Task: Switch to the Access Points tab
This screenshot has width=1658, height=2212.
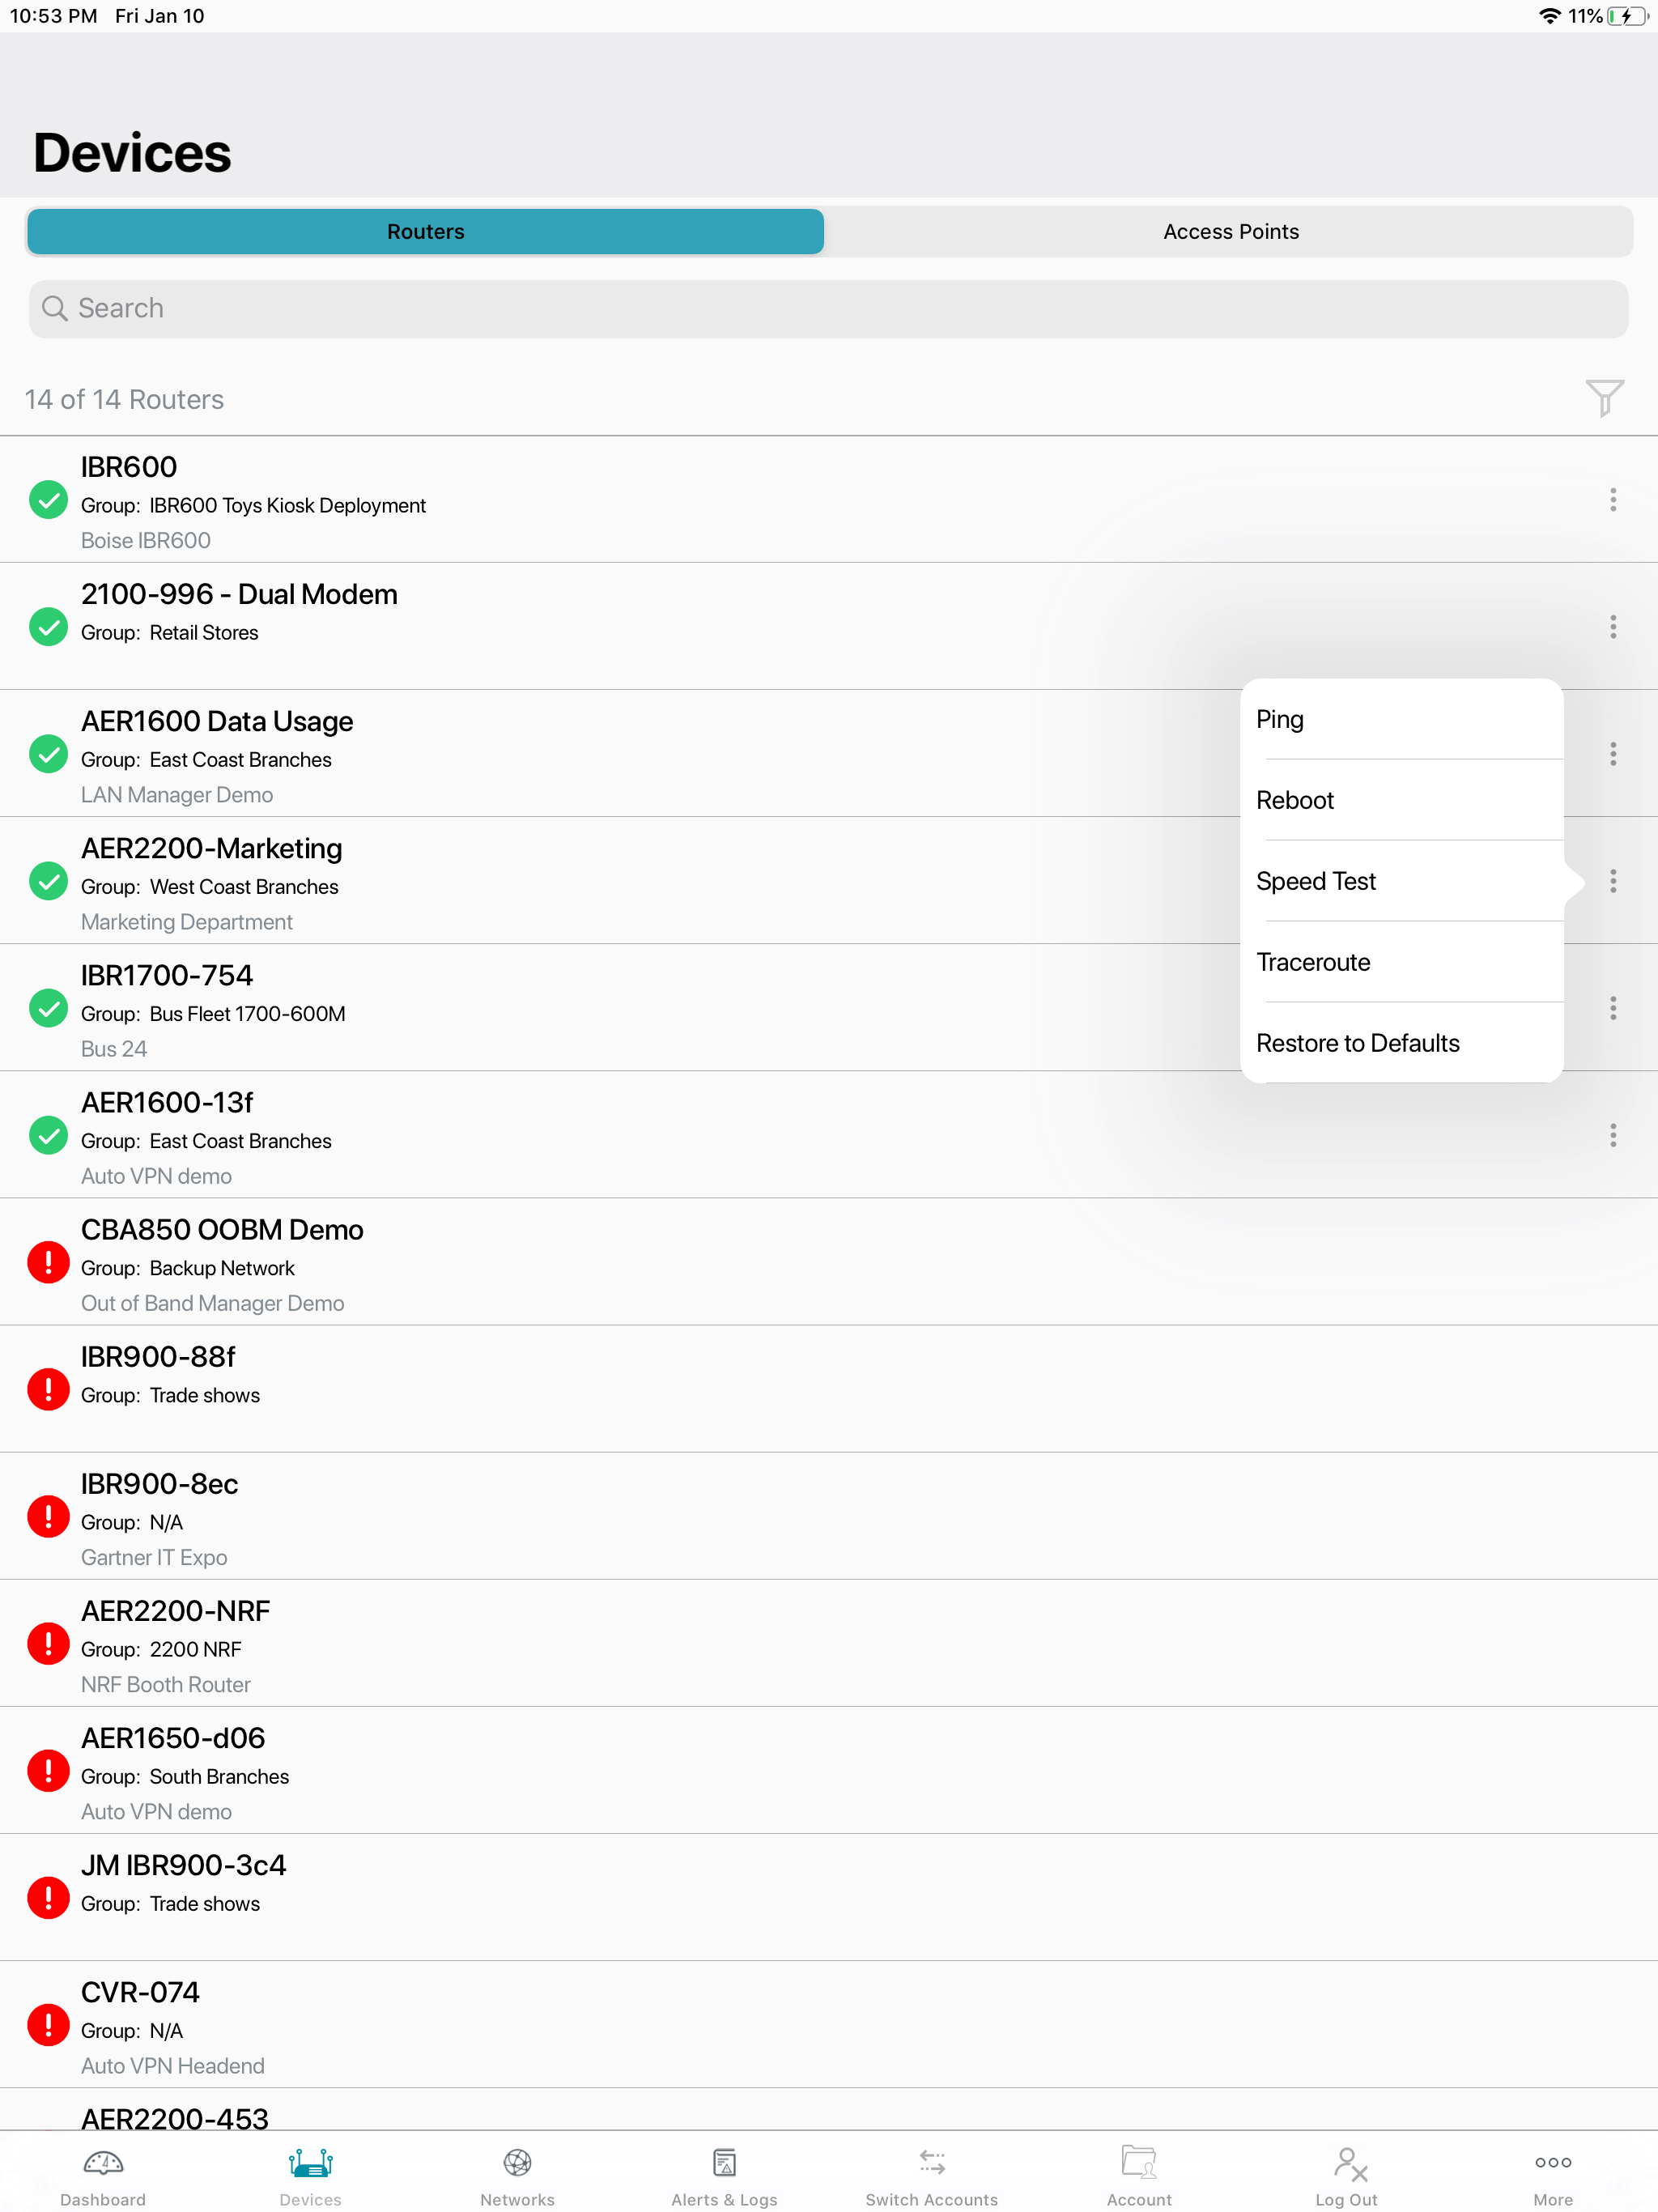Action: 1230,231
